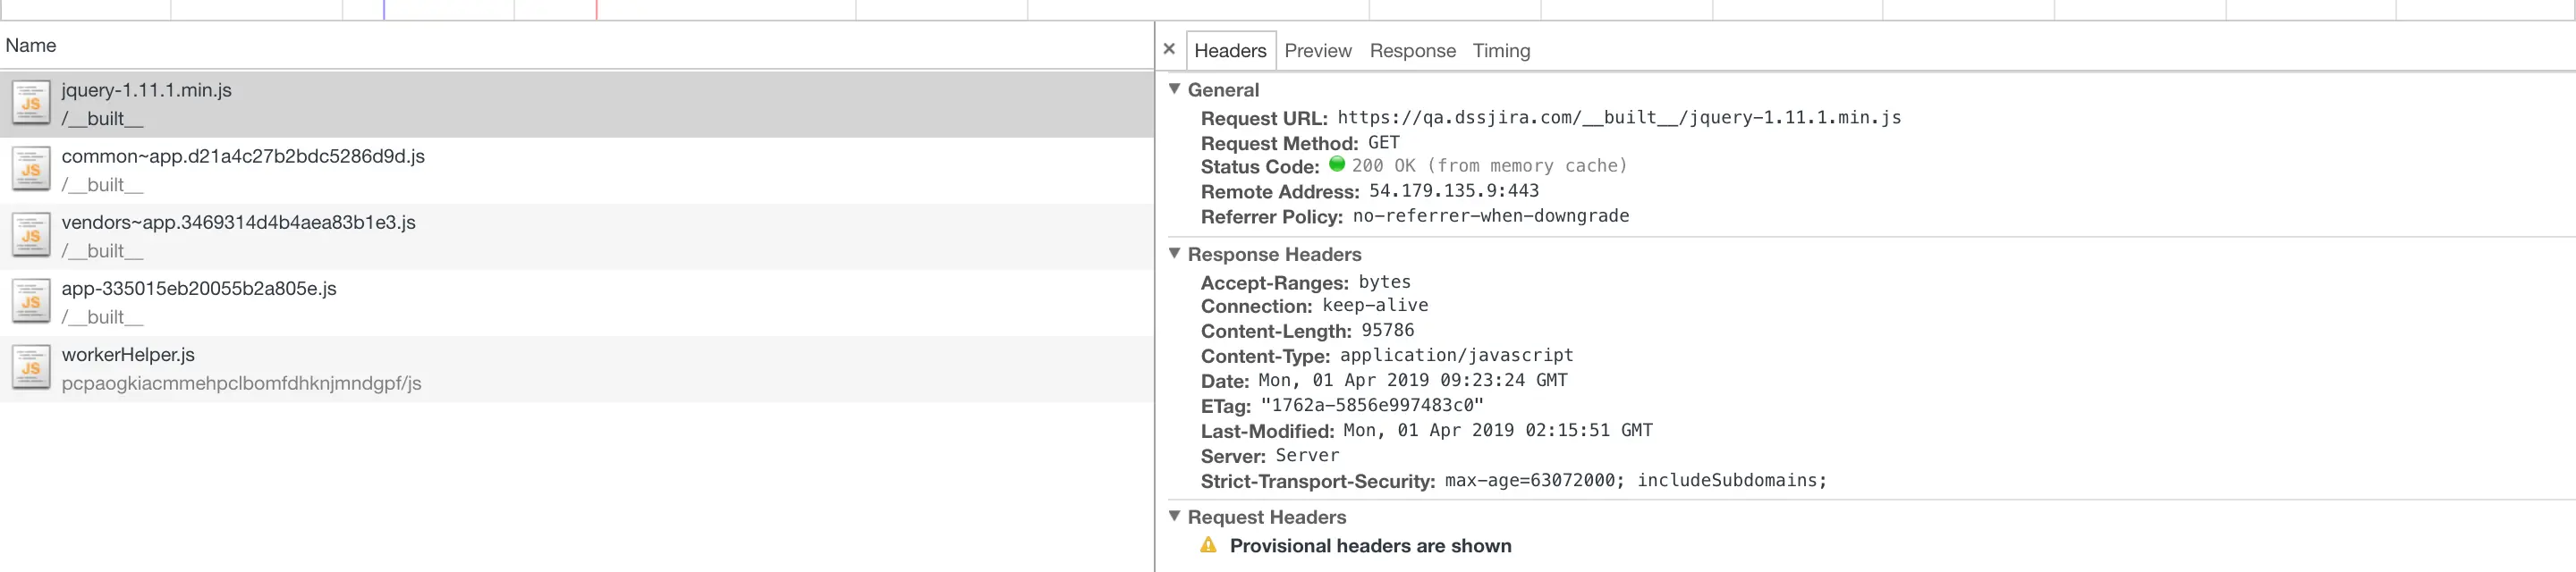This screenshot has height=572, width=2576.
Task: Select the vendors~app.3469314d4b4aea83b1e3.js request
Action: [238, 223]
